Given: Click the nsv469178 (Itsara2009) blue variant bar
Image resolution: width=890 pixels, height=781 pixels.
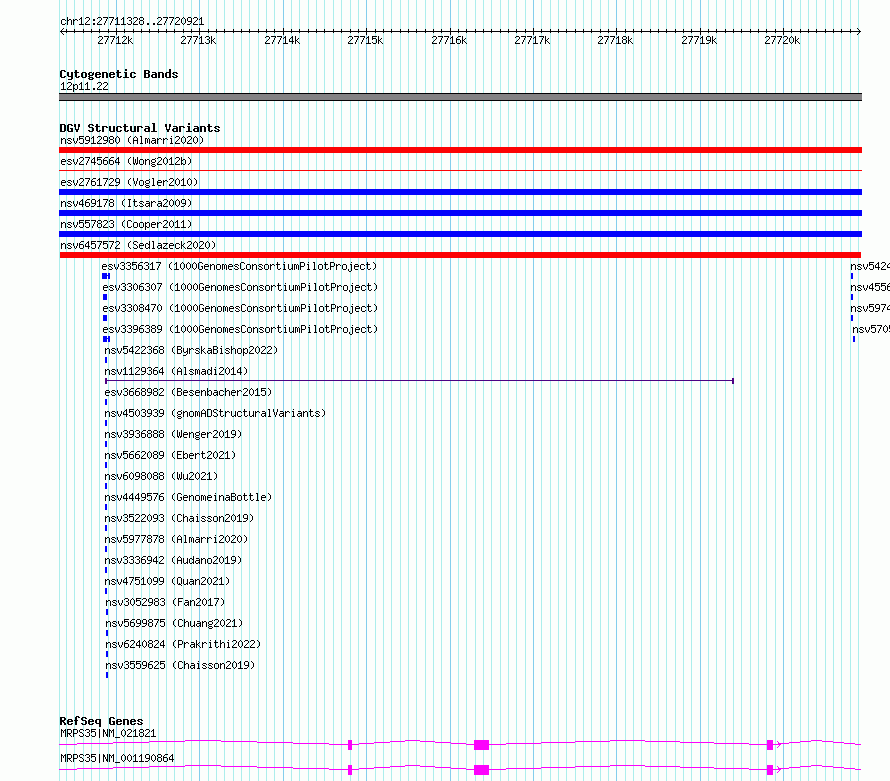Looking at the screenshot, I should click(460, 213).
